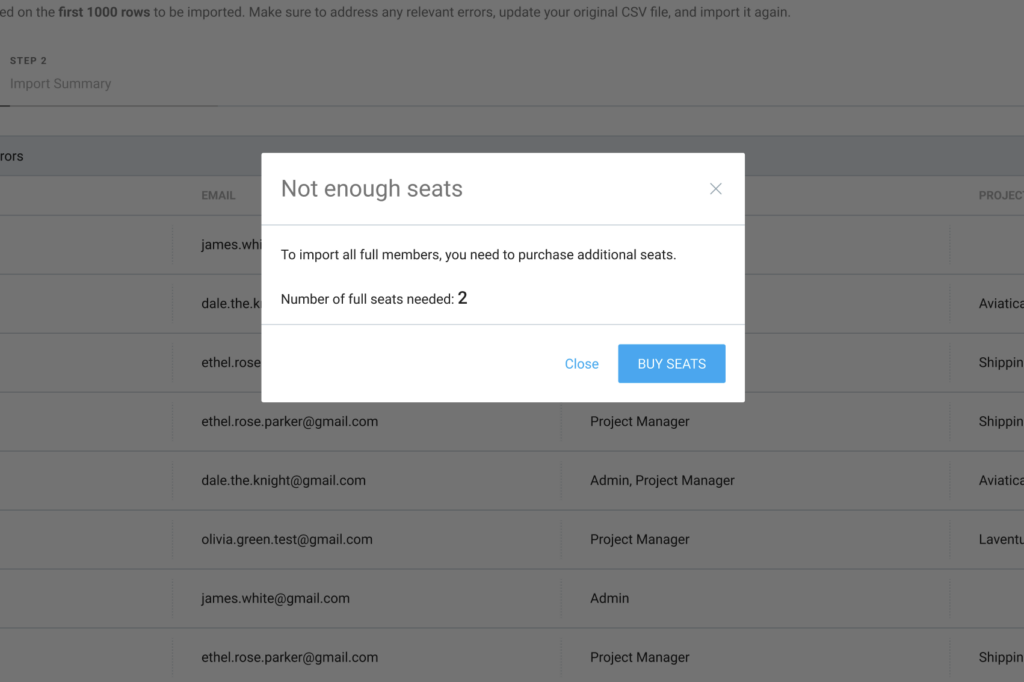The height and width of the screenshot is (682, 1024).
Task: Click the "To import all full members" message
Action: [x=478, y=255]
